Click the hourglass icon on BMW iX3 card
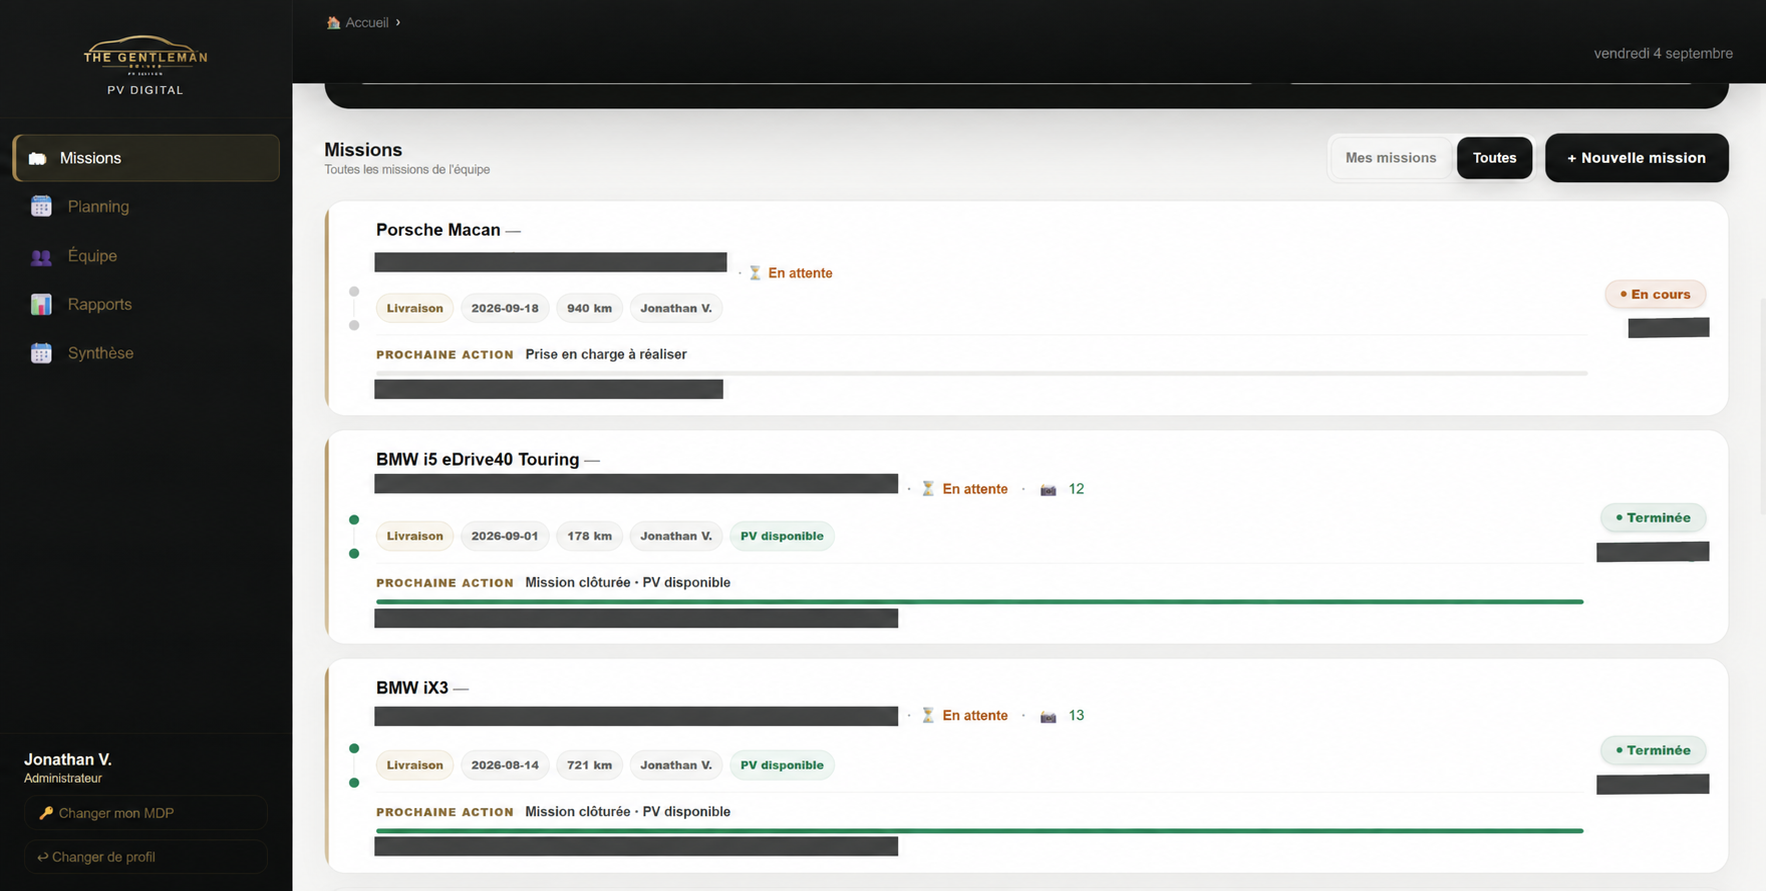Viewport: 1766px width, 891px height. 928,715
